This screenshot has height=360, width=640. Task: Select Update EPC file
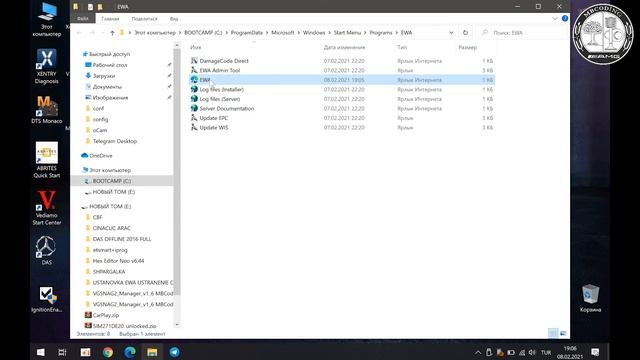pyautogui.click(x=213, y=118)
